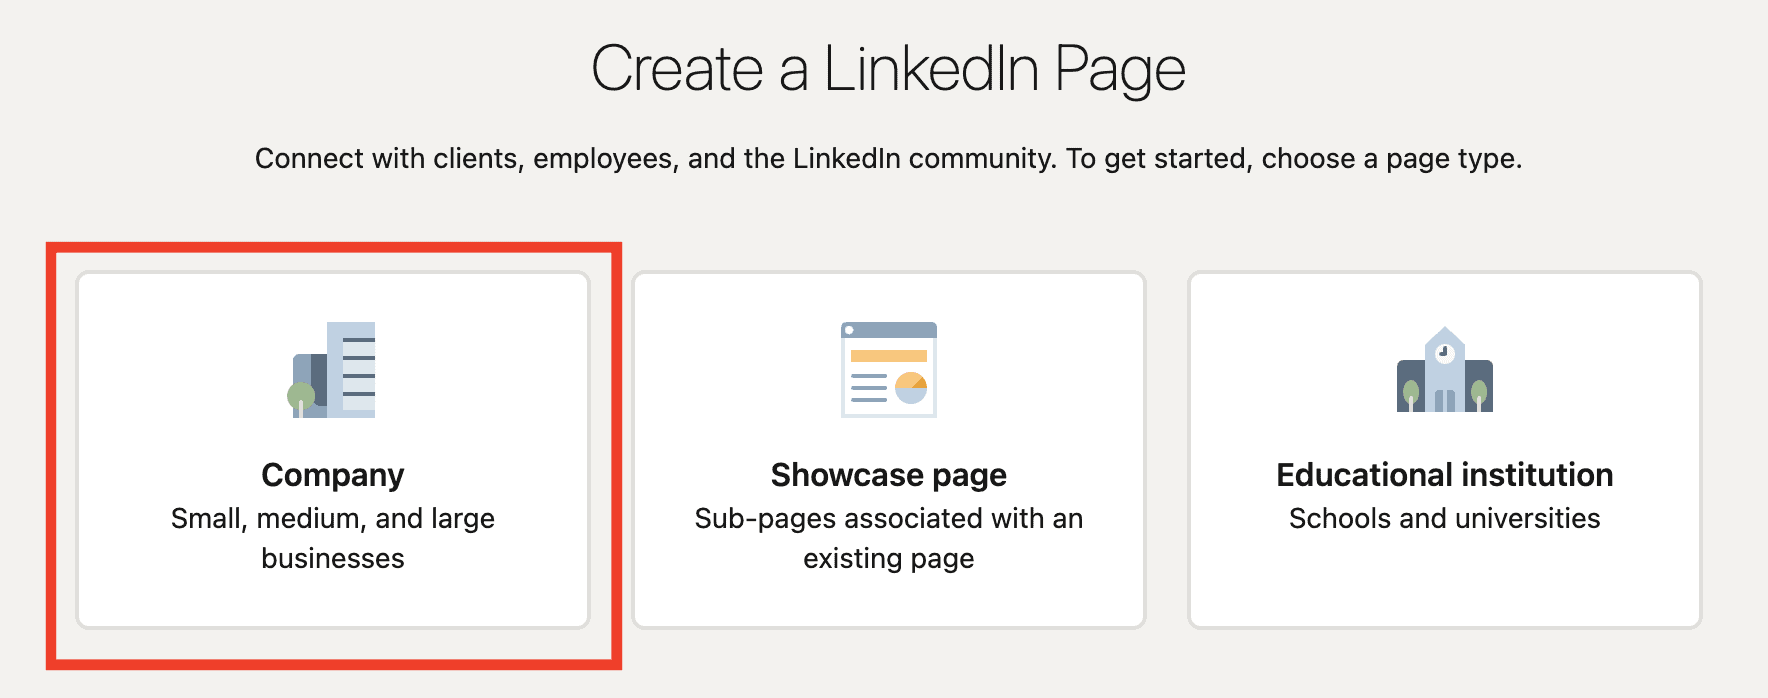Click the green tree beside office building
The height and width of the screenshot is (698, 1768).
(301, 399)
